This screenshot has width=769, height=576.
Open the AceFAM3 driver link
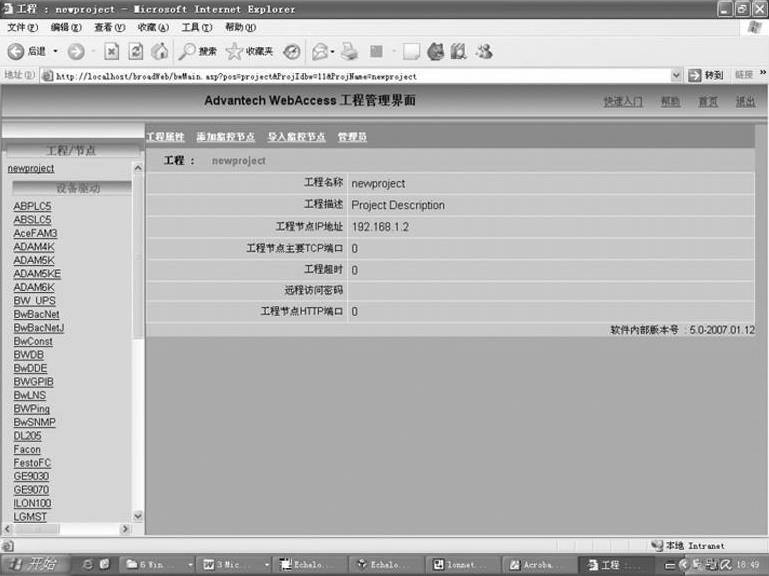pyautogui.click(x=35, y=233)
